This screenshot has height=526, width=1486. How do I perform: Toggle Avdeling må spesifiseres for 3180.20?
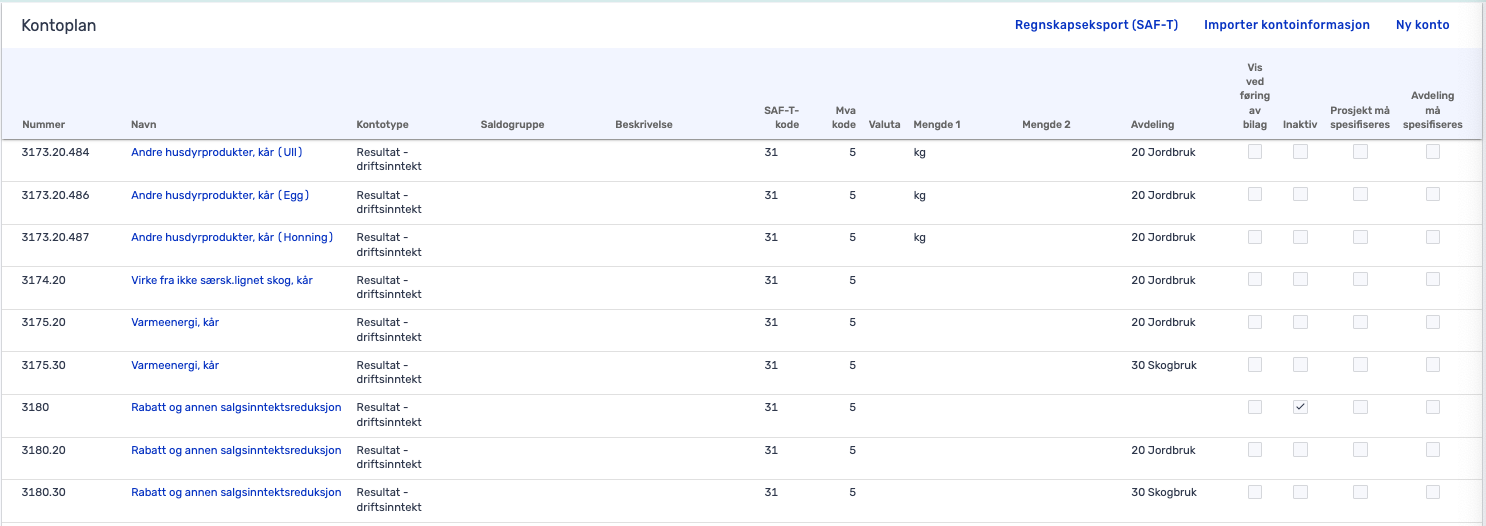1433,450
